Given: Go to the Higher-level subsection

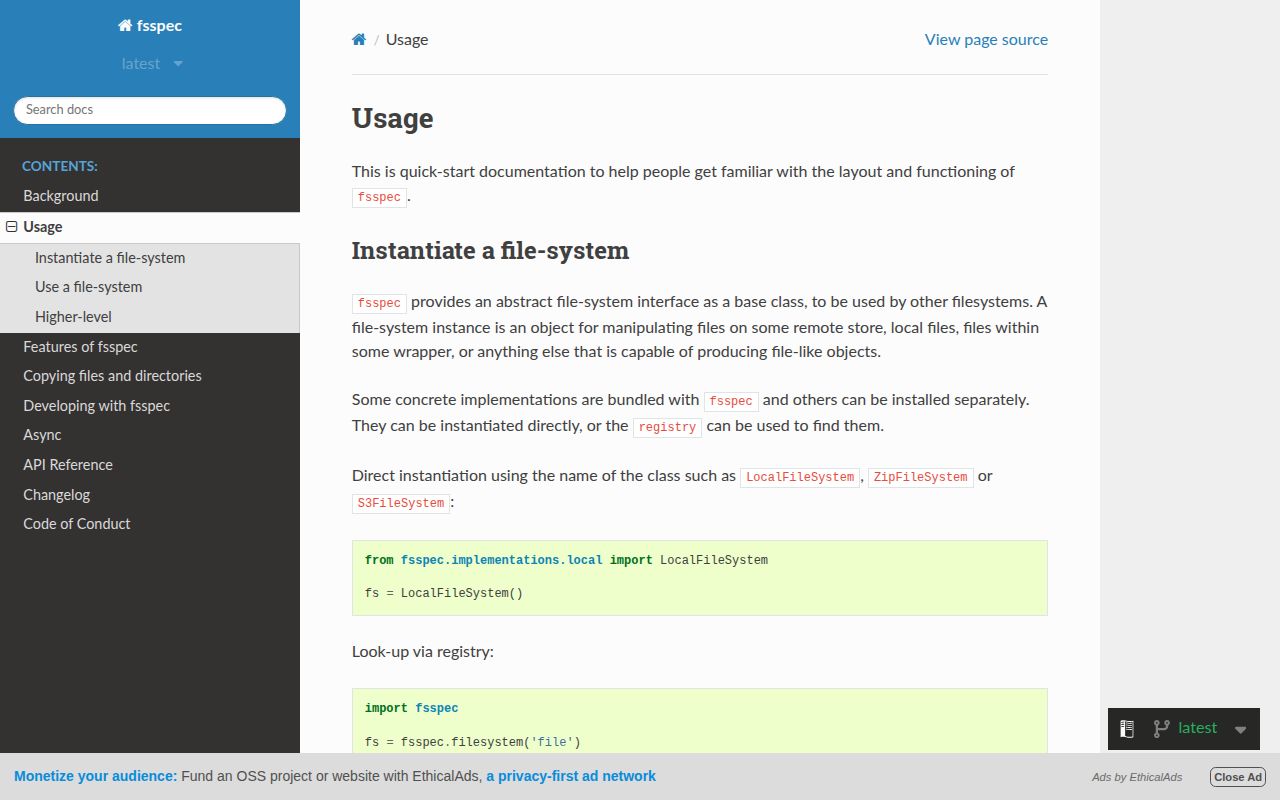Looking at the screenshot, I should click(150, 317).
